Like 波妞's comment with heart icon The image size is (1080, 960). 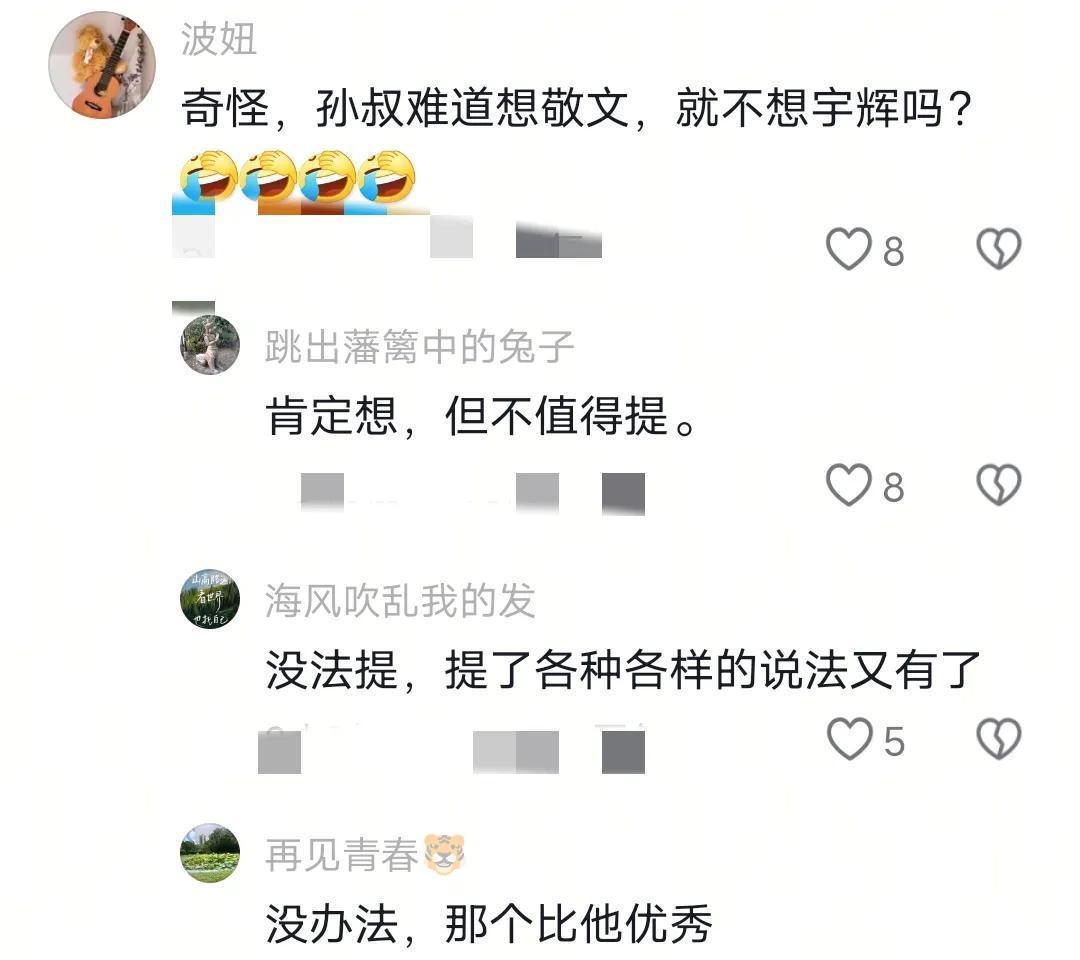[x=849, y=249]
